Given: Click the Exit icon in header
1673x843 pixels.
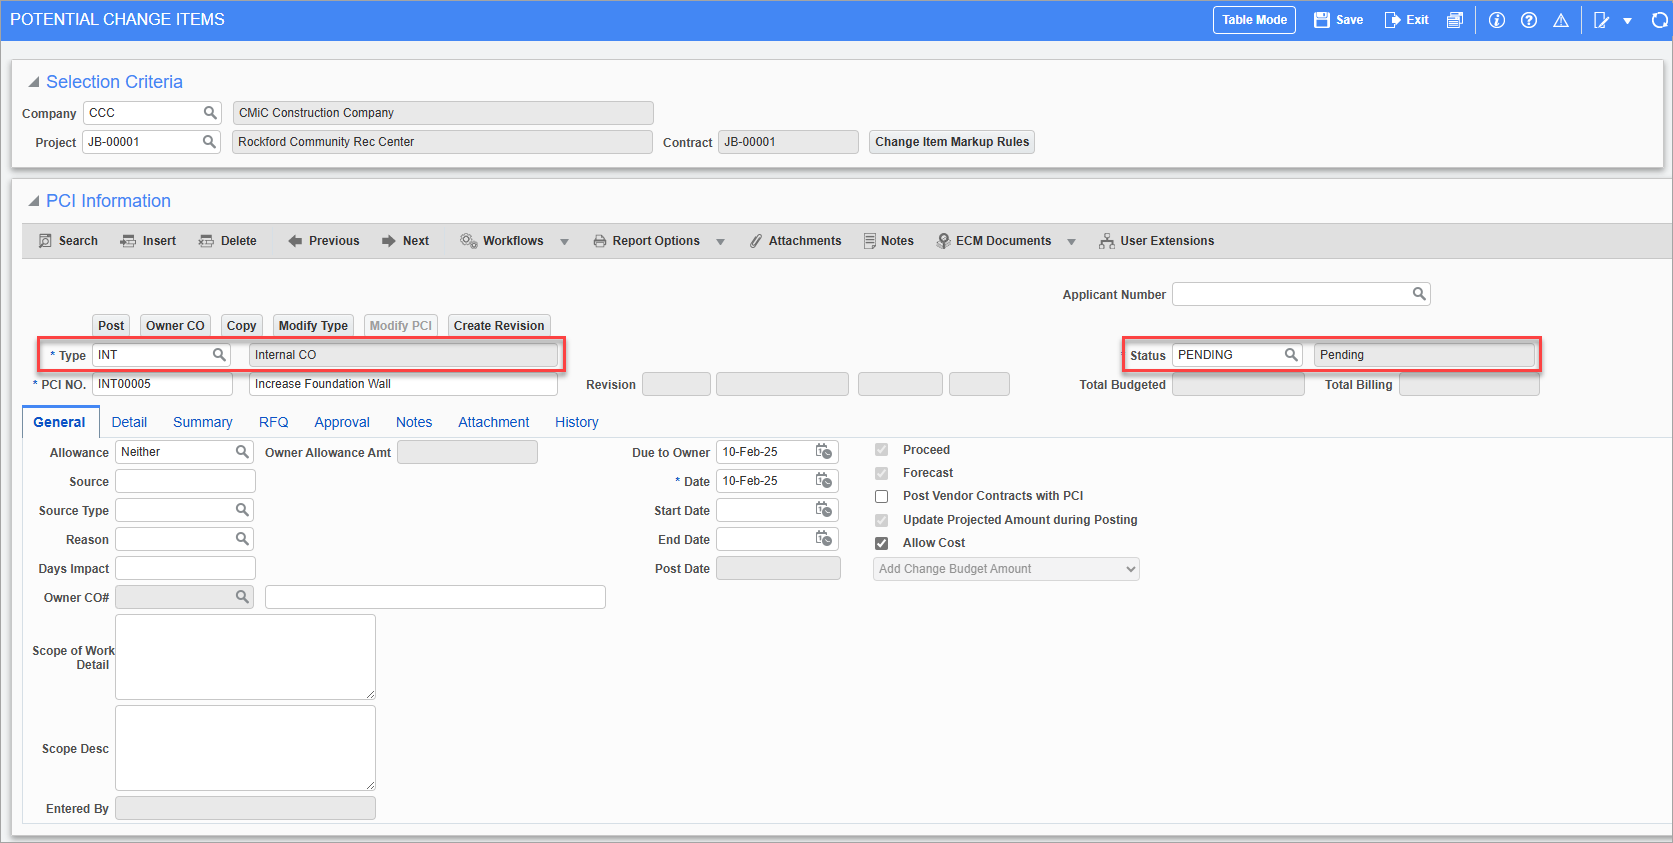Looking at the screenshot, I should (x=1392, y=20).
